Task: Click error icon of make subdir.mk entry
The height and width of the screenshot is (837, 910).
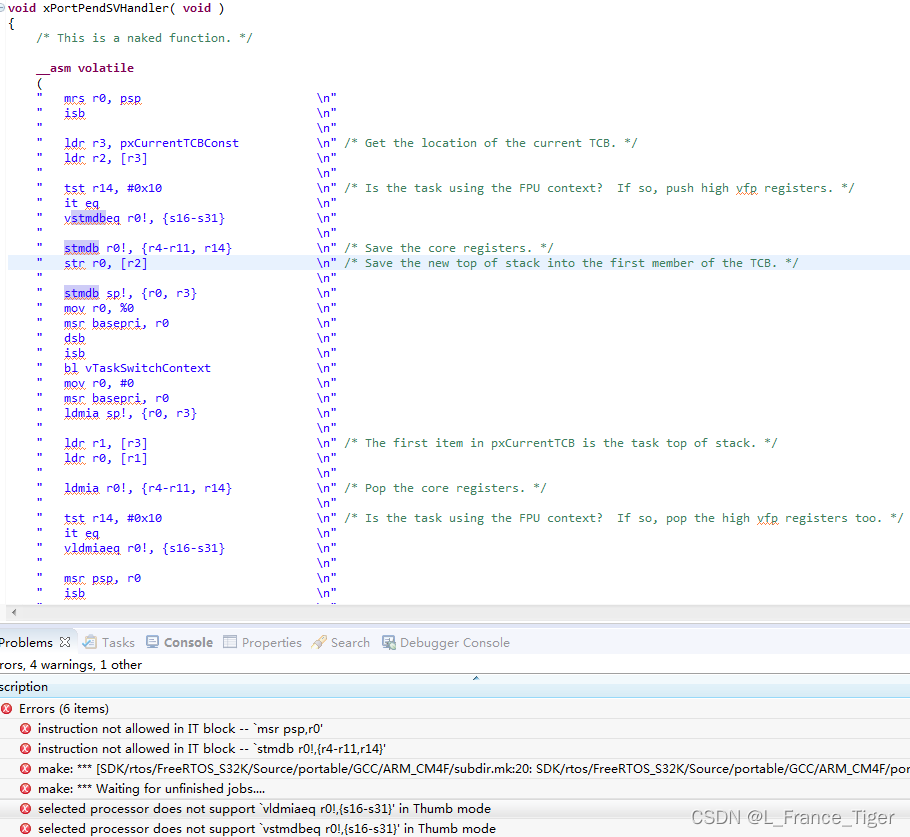Action: tap(26, 769)
